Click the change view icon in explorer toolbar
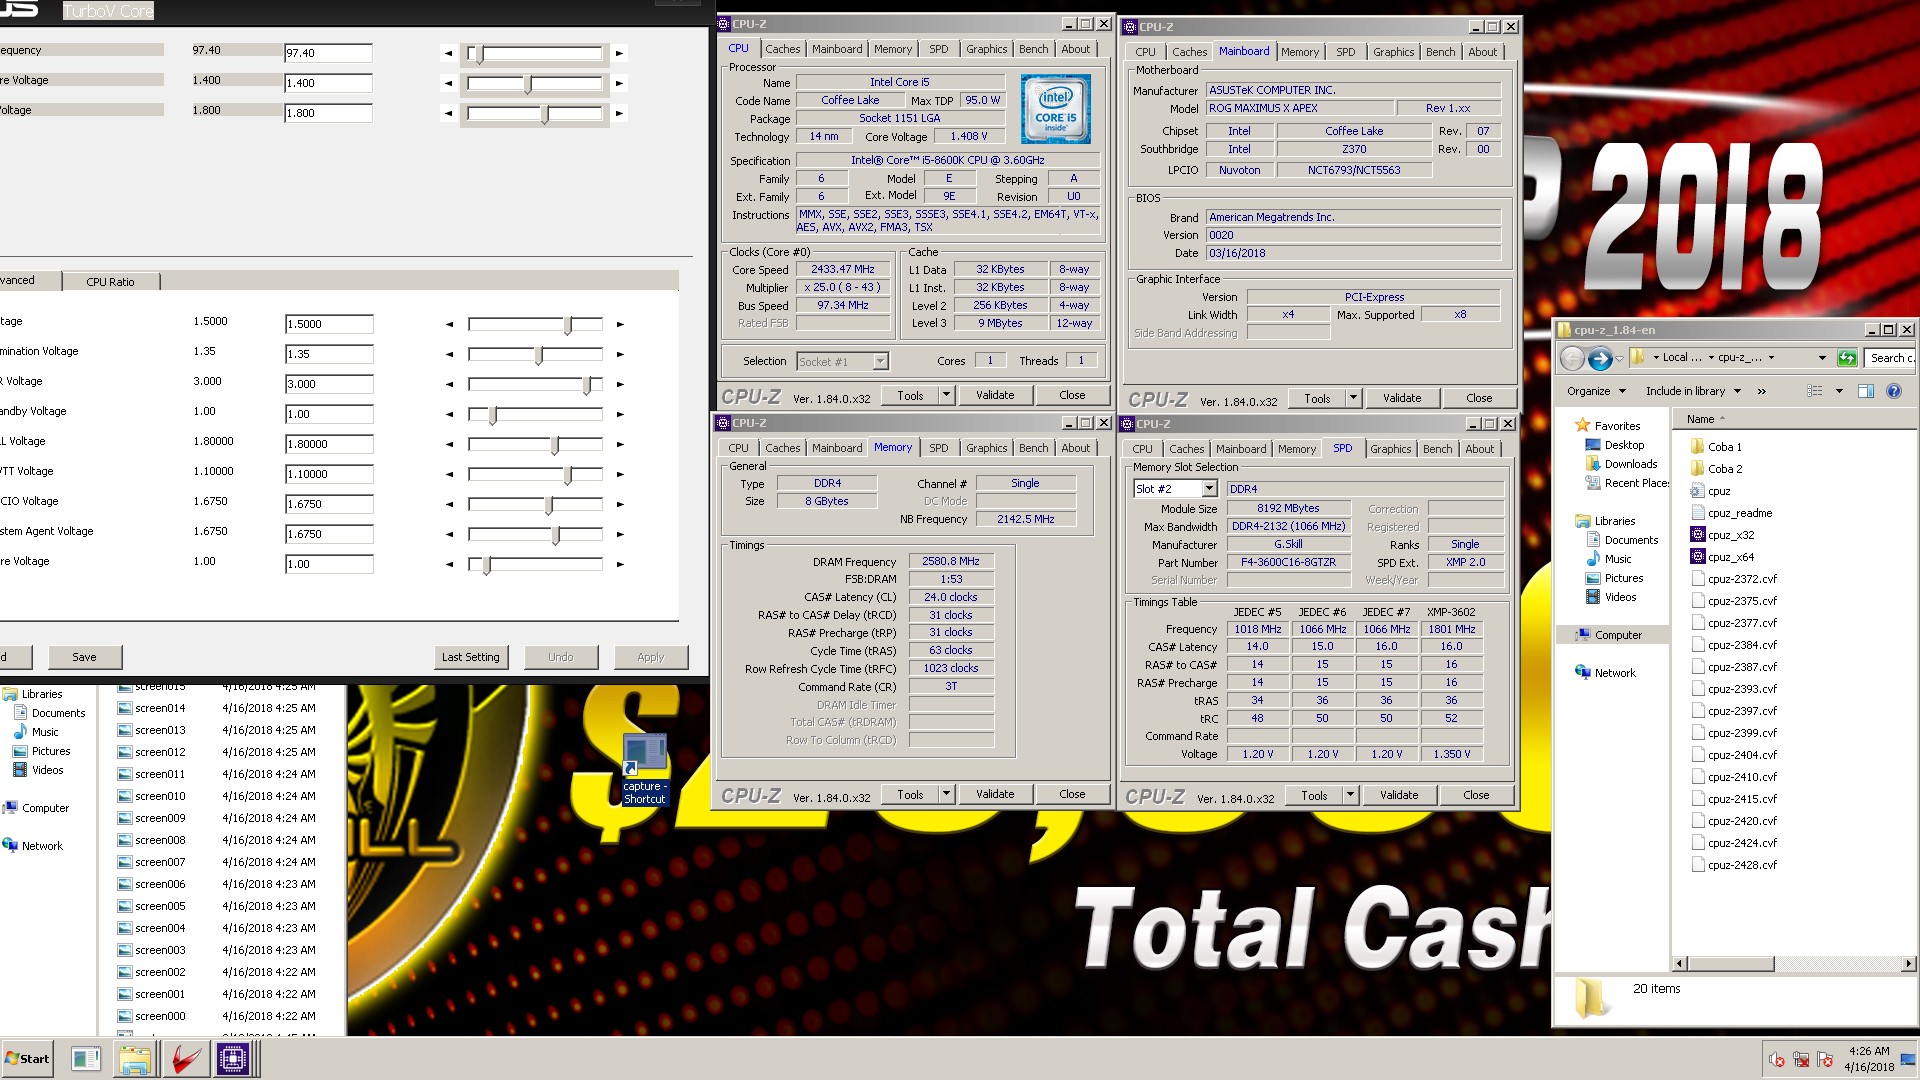Viewport: 1920px width, 1080px height. (1814, 391)
